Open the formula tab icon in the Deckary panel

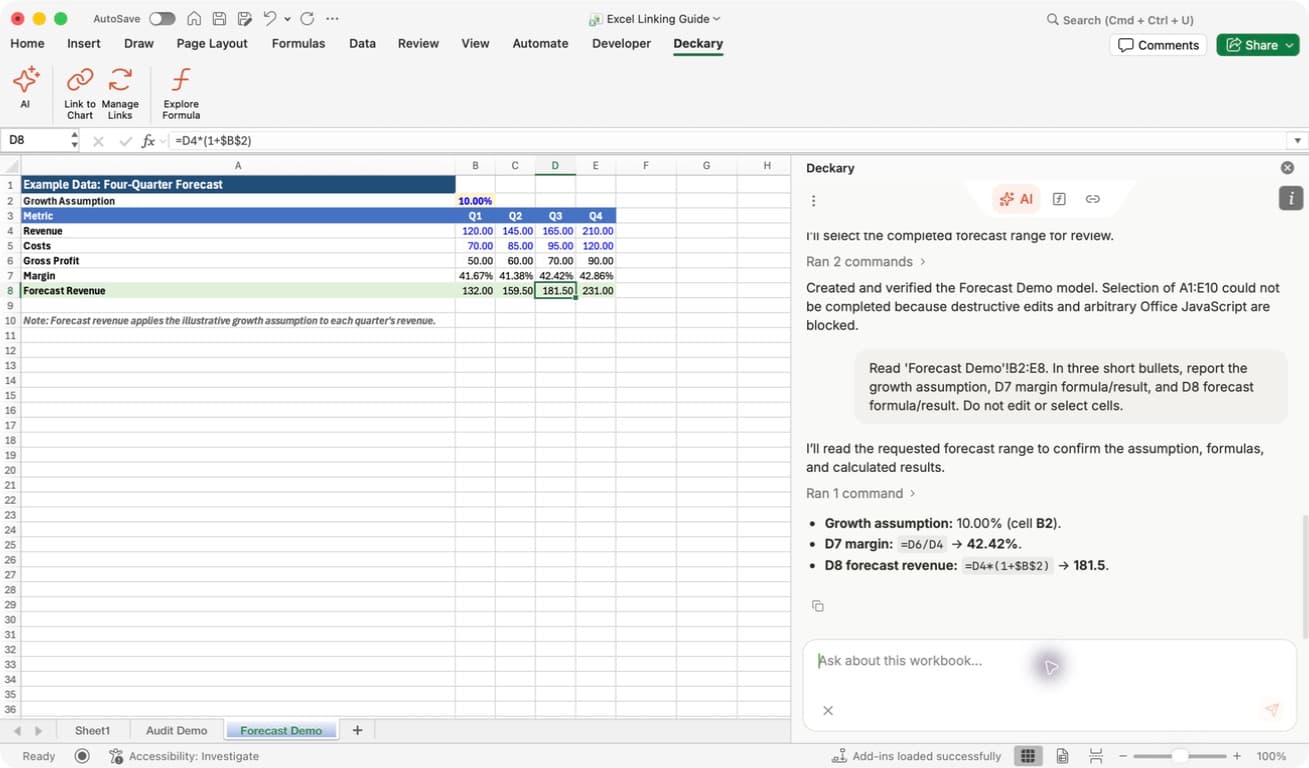tap(1060, 199)
